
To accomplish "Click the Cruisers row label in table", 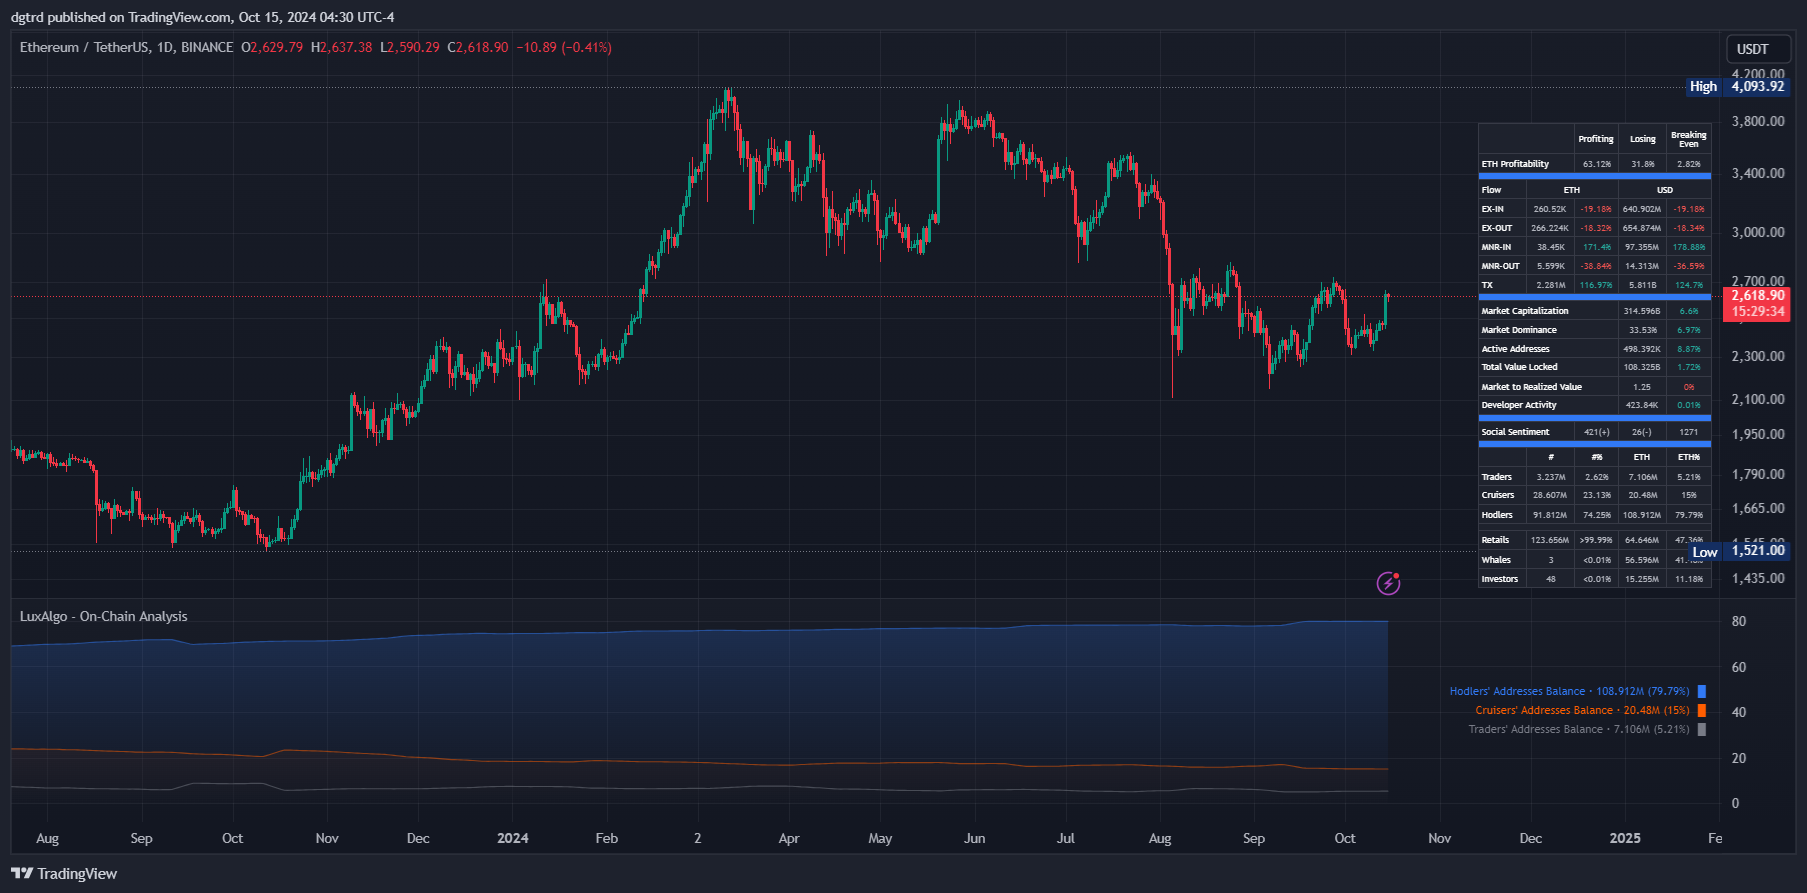I will click(1497, 495).
